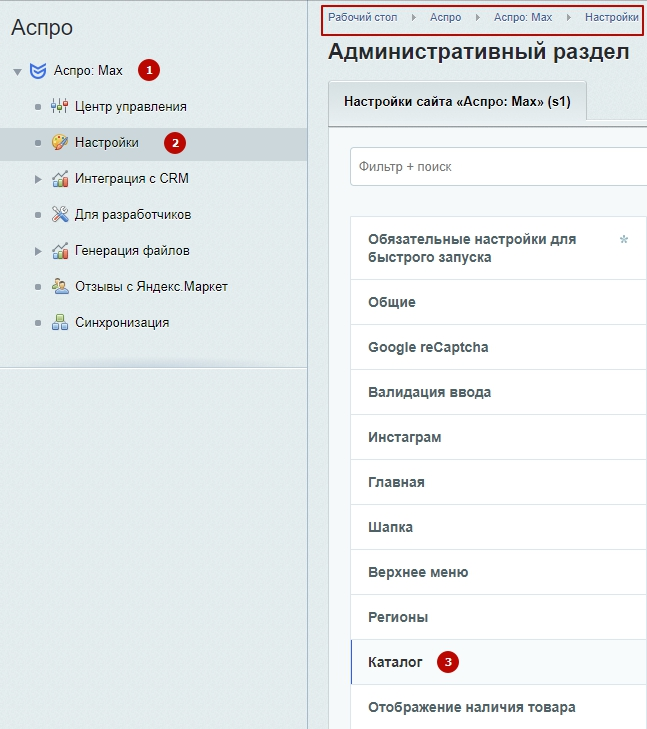Image resolution: width=647 pixels, height=729 pixels.
Task: Select Настройки in the sidebar
Action: coord(107,142)
